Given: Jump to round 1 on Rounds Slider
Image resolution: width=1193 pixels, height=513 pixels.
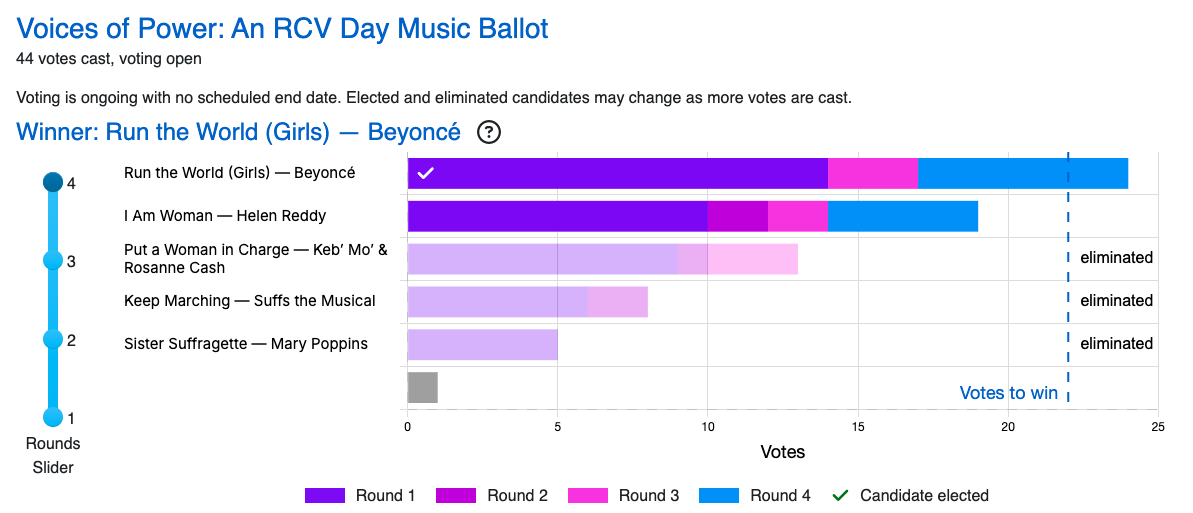Looking at the screenshot, I should (53, 417).
